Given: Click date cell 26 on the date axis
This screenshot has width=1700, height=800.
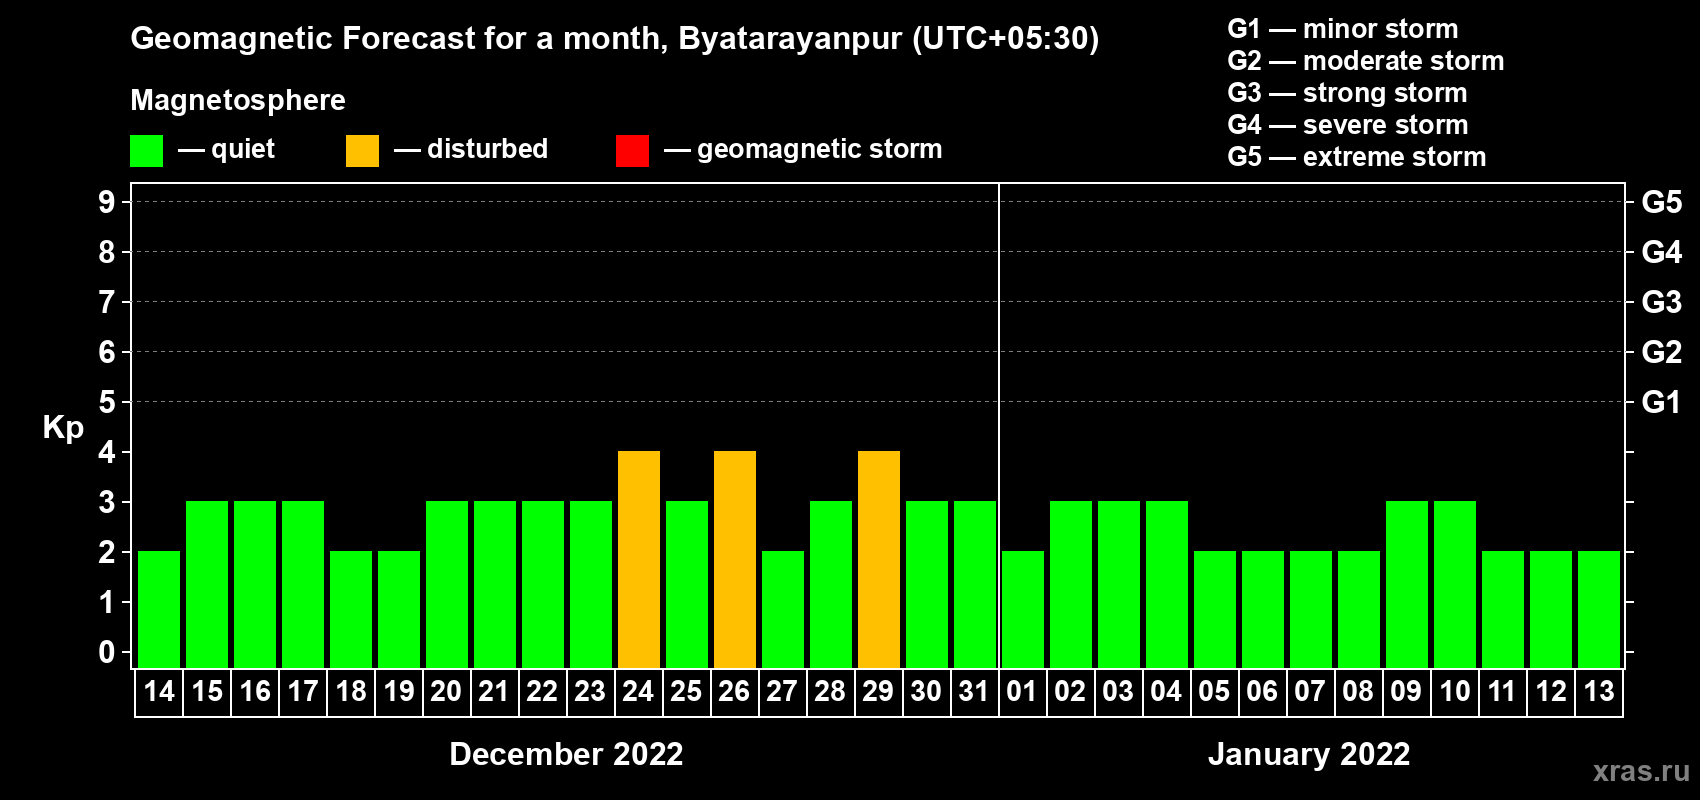Looking at the screenshot, I should pos(735,692).
